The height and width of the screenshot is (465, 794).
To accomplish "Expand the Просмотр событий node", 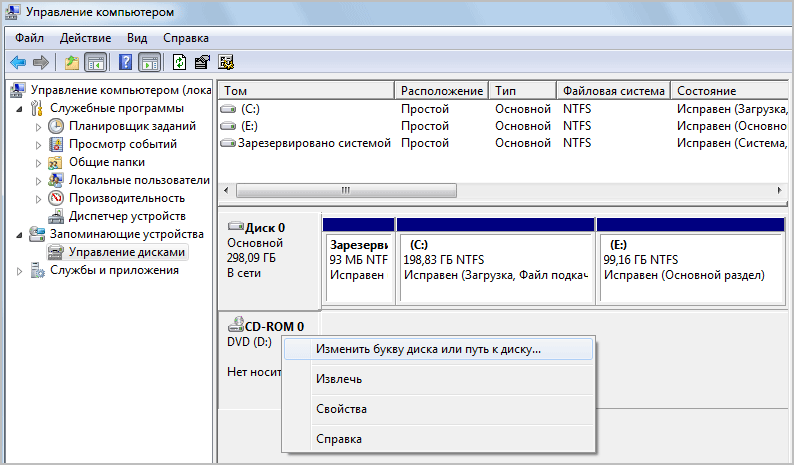I will click(x=38, y=145).
